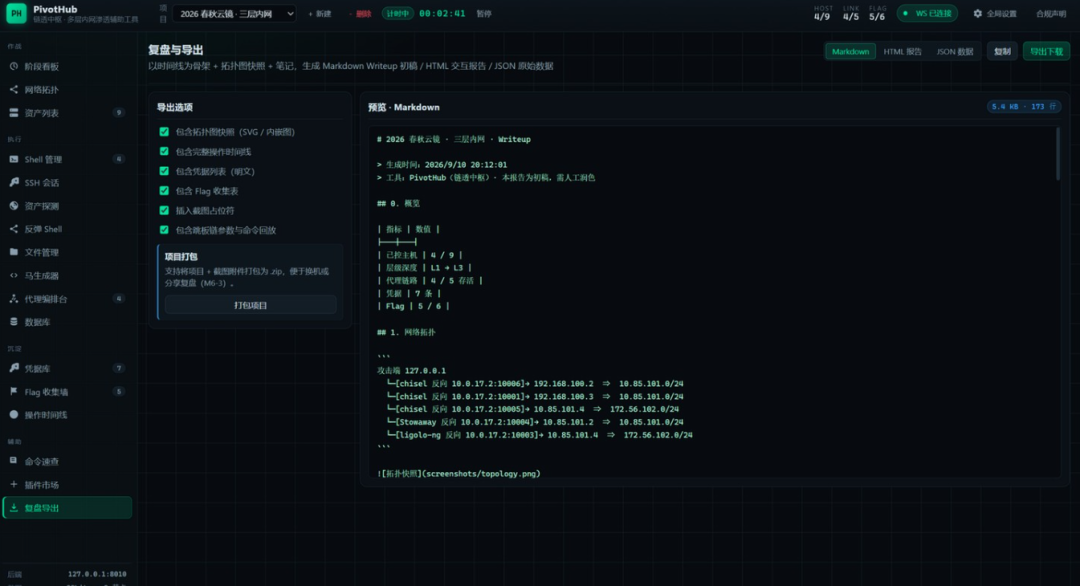The height and width of the screenshot is (586, 1080).
Task: Click the '| 凭据 | 7 条 |' row
Action: [408, 293]
